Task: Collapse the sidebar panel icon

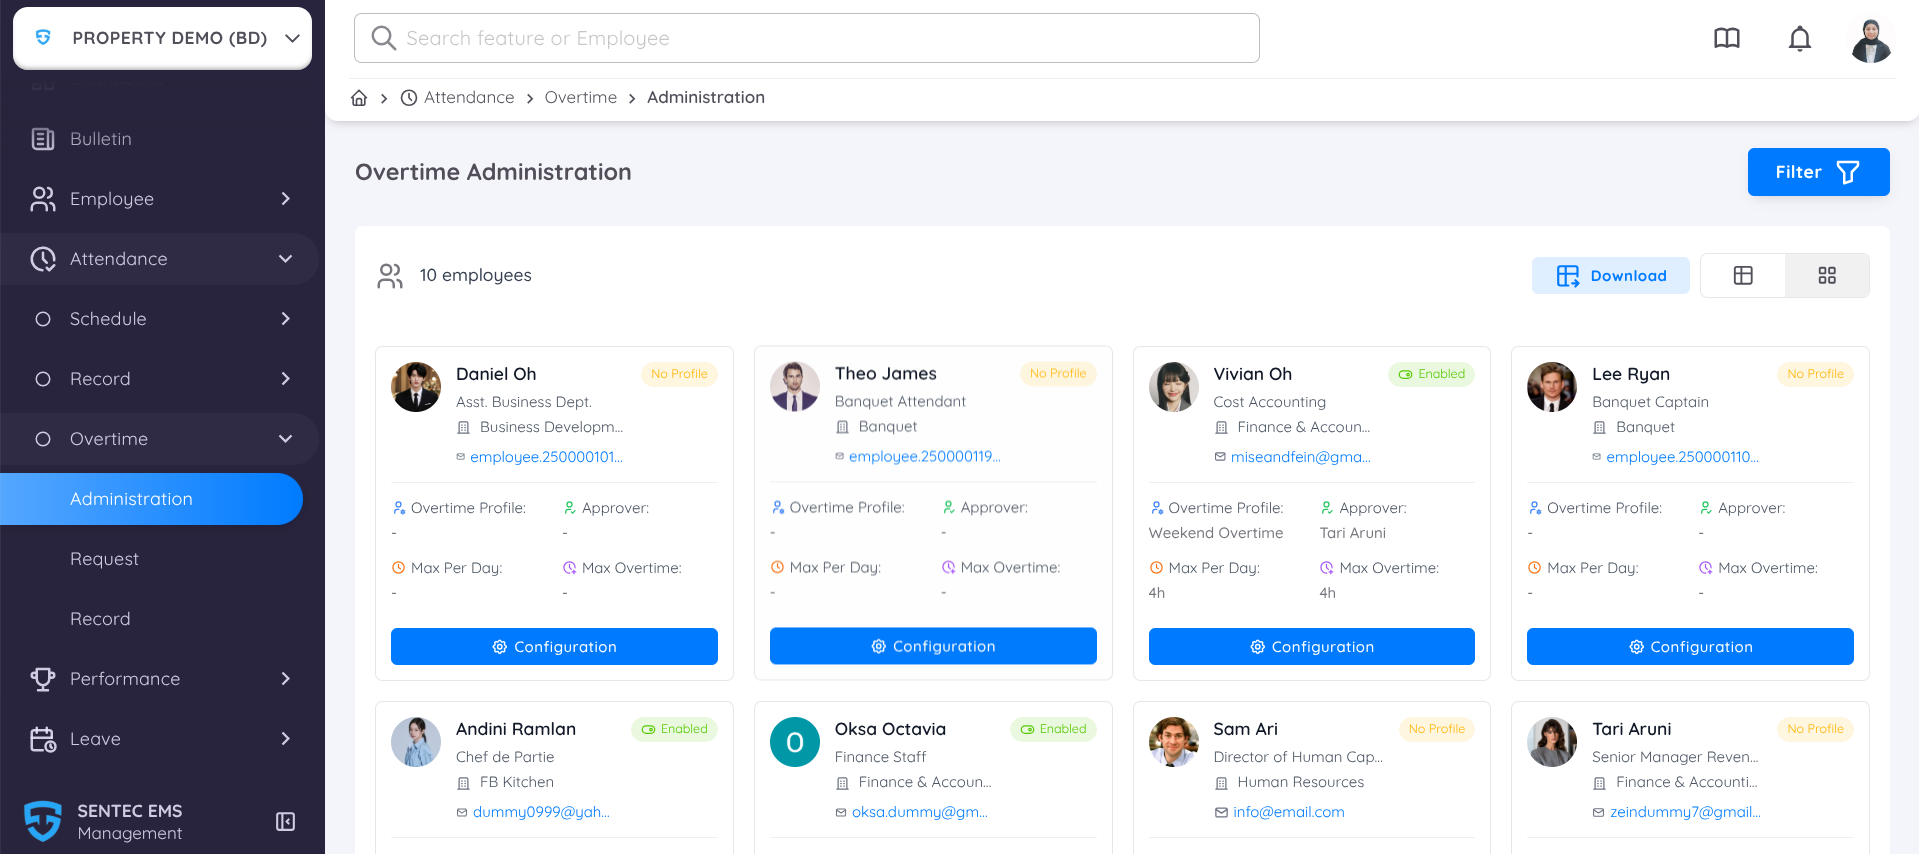Action: coord(285,822)
